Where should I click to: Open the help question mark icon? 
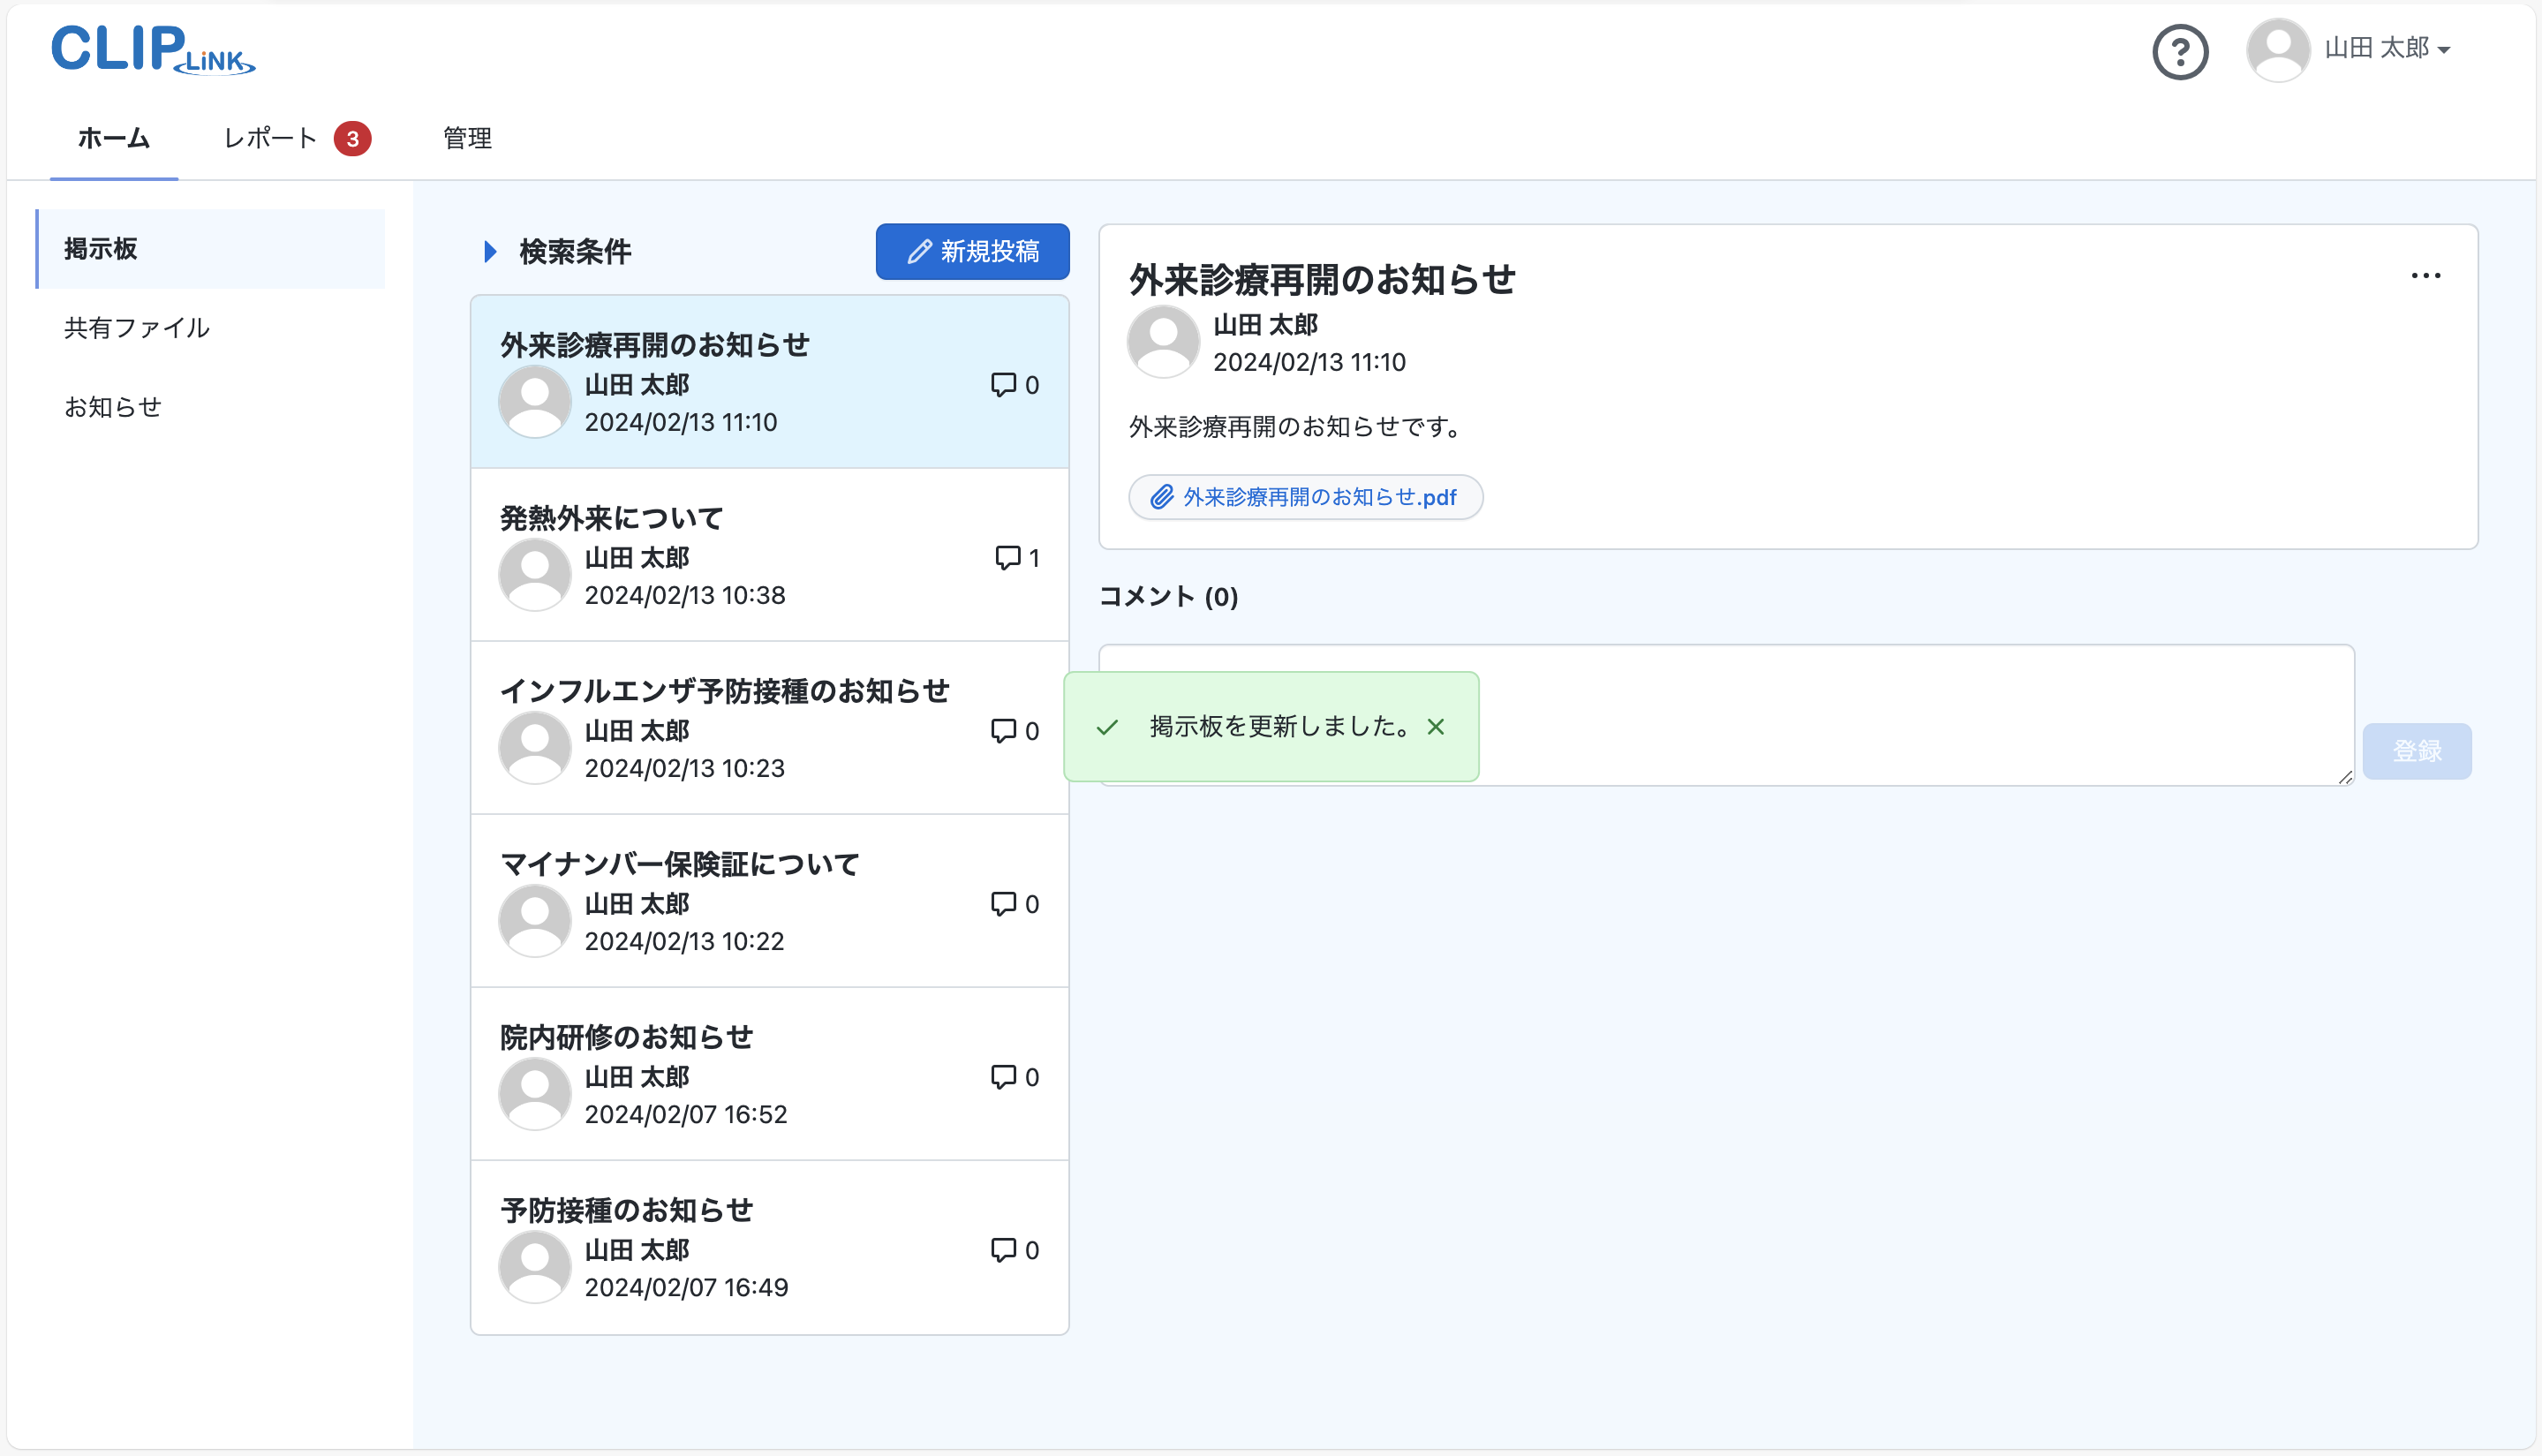[x=2180, y=51]
